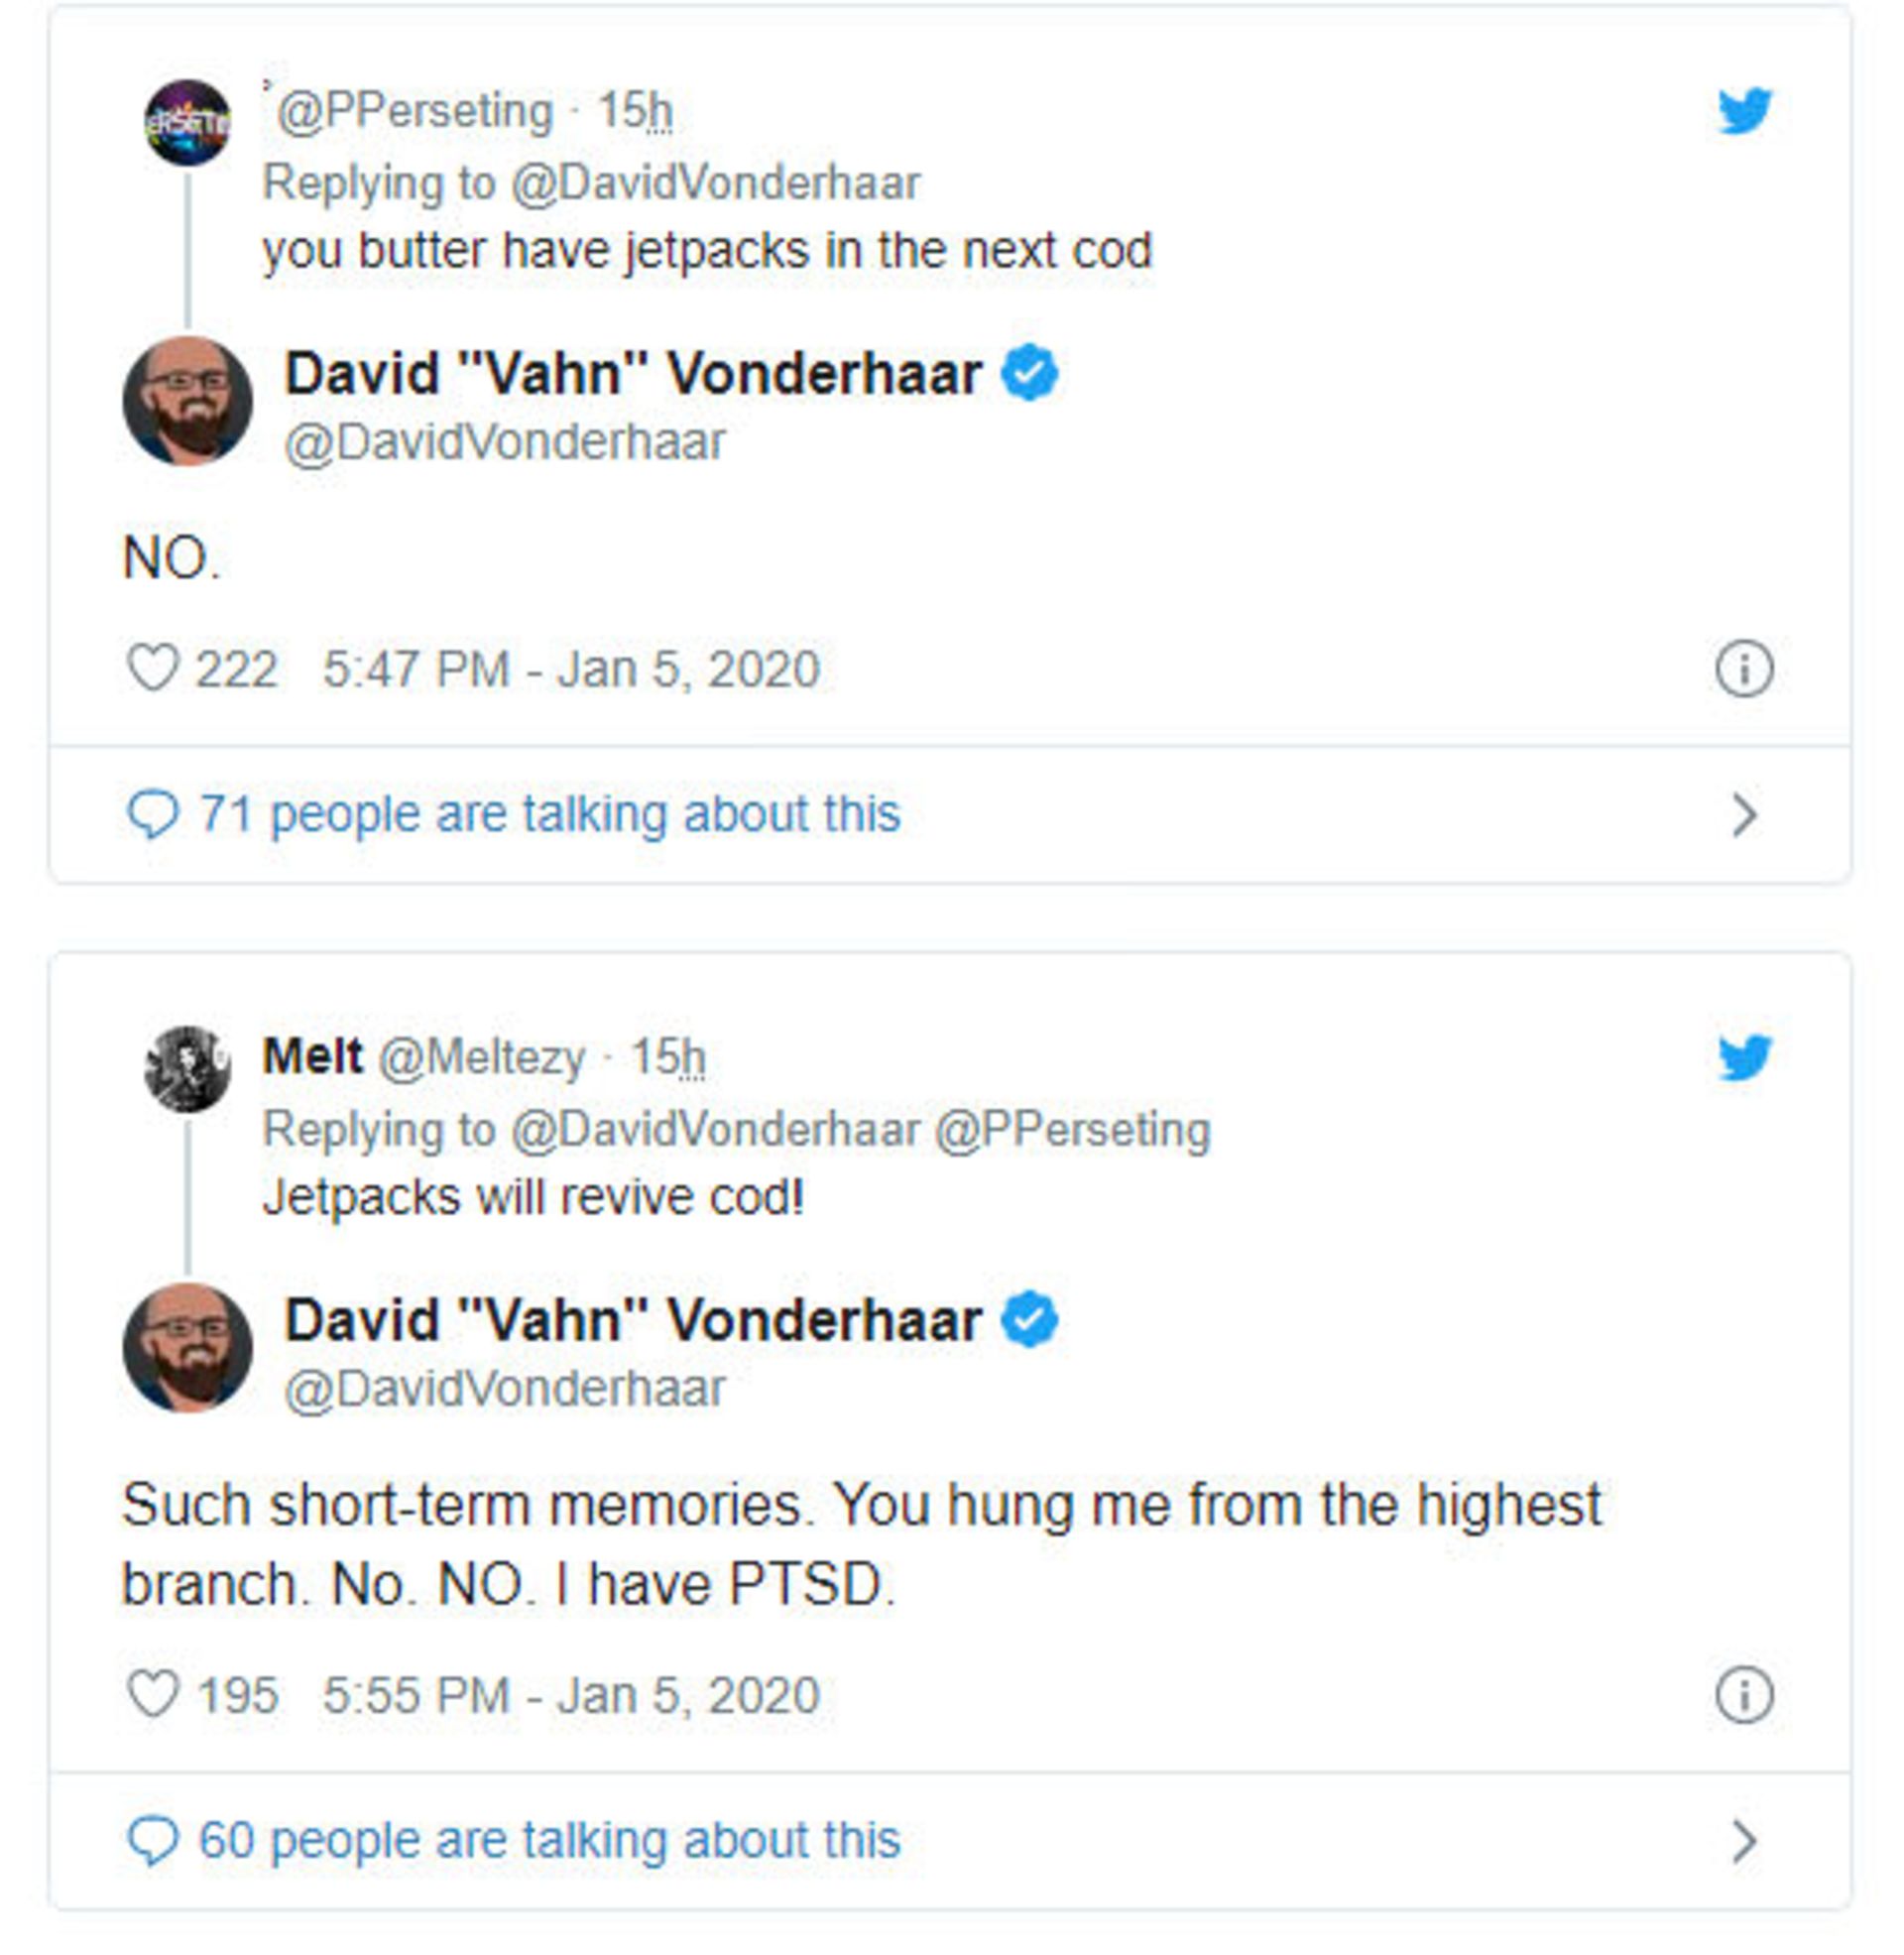Click the speech bubble icon beside 71 people
The image size is (1904, 1955).
(x=153, y=814)
